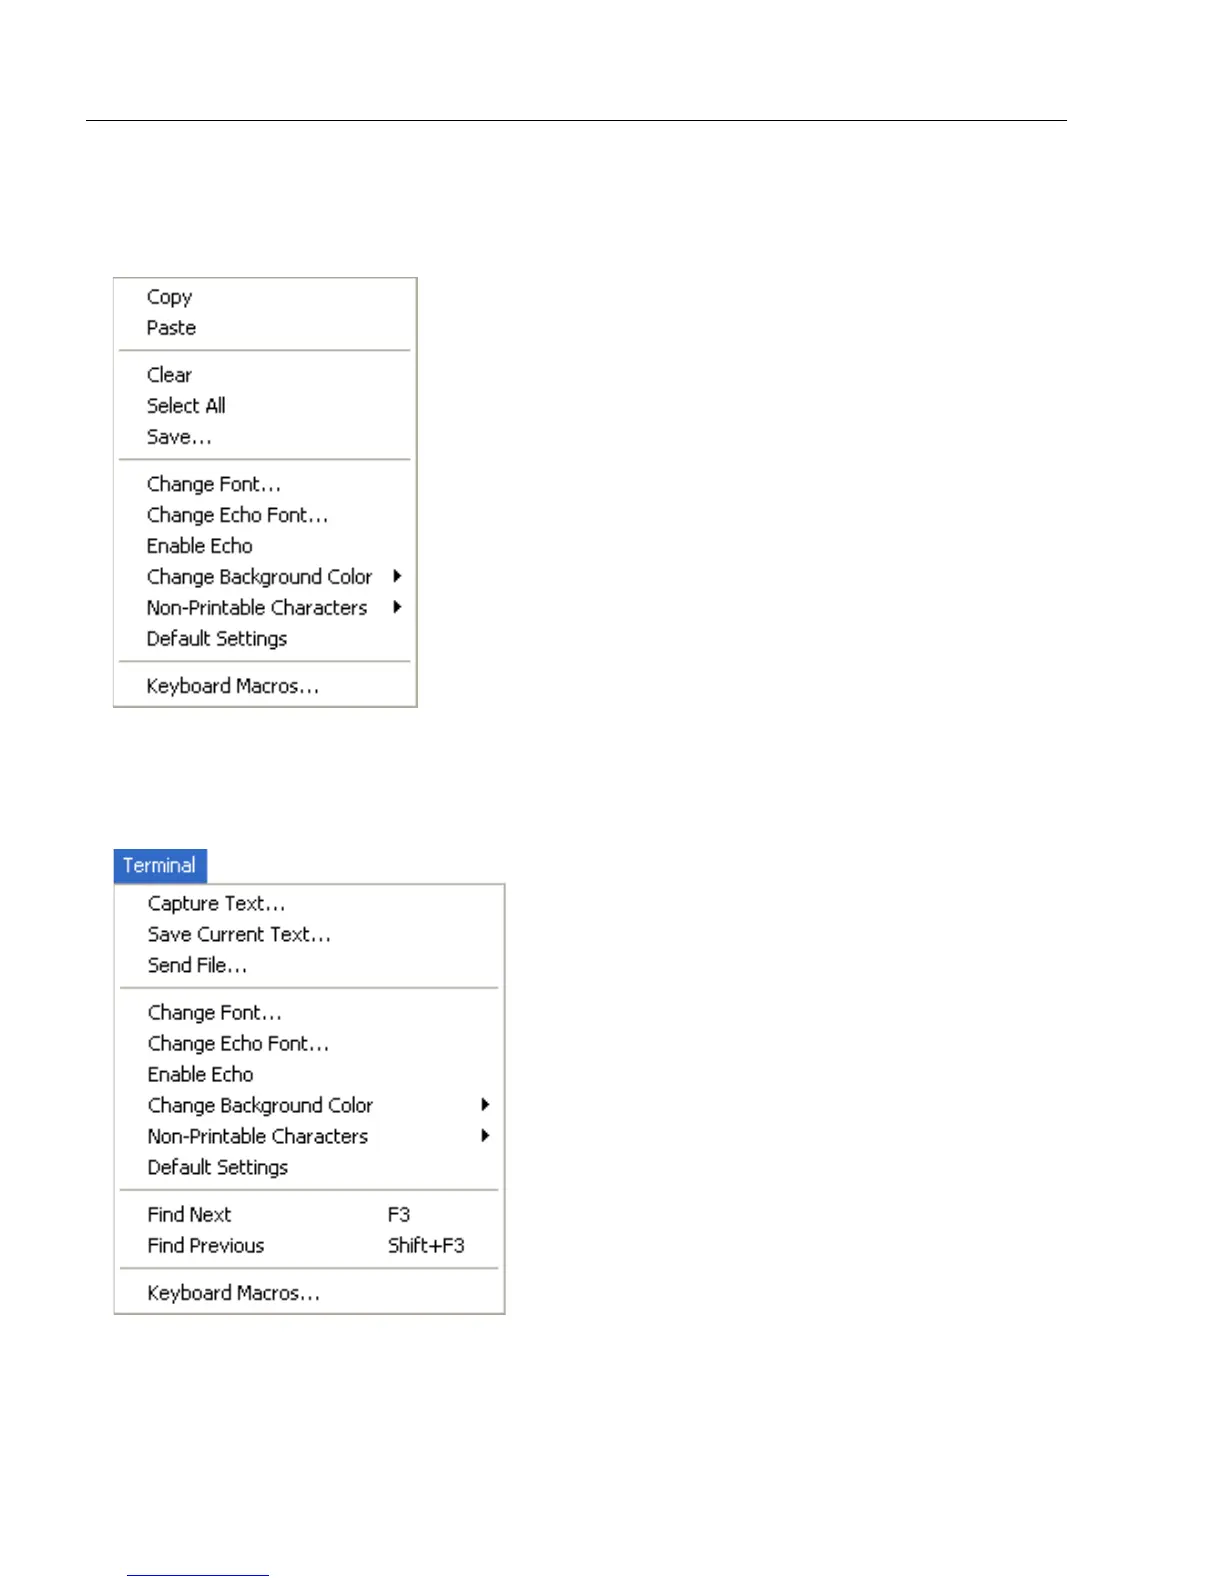
Task: Click Find Next in the Terminal menu
Action: (x=189, y=1215)
